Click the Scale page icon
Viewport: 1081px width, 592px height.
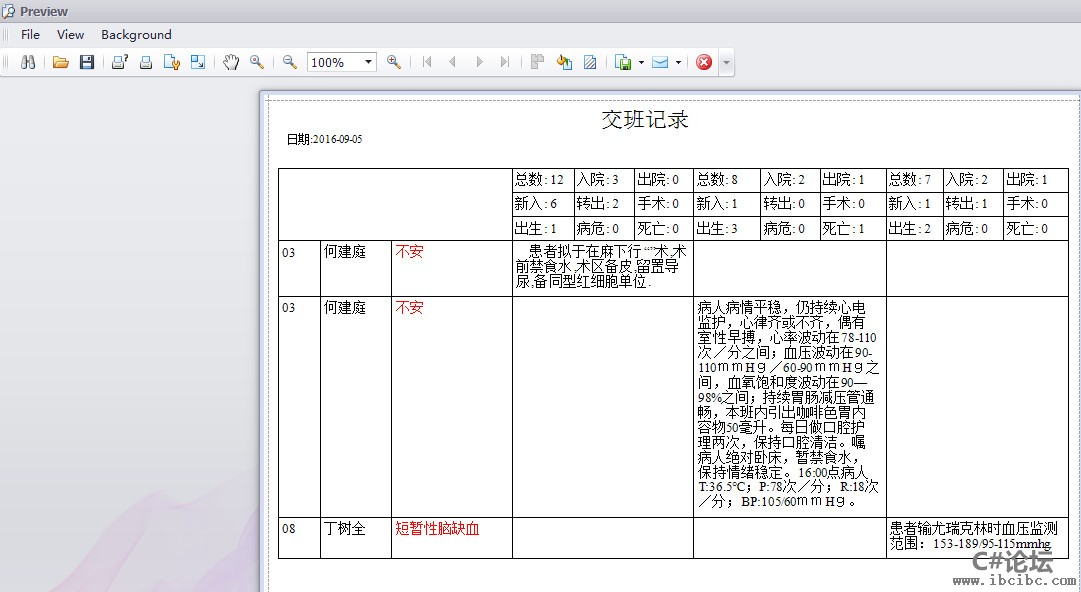(x=198, y=62)
